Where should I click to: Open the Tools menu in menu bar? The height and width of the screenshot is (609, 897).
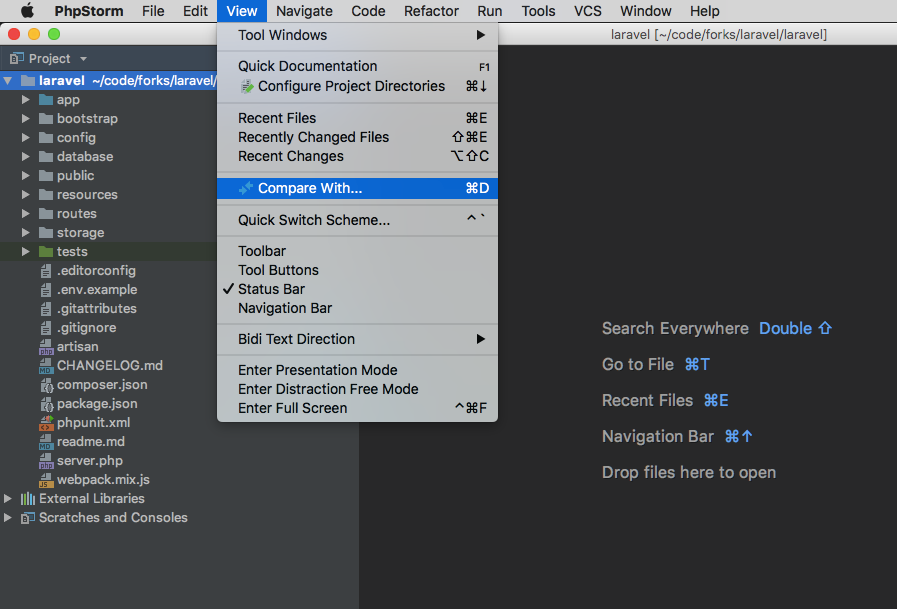click(x=538, y=11)
